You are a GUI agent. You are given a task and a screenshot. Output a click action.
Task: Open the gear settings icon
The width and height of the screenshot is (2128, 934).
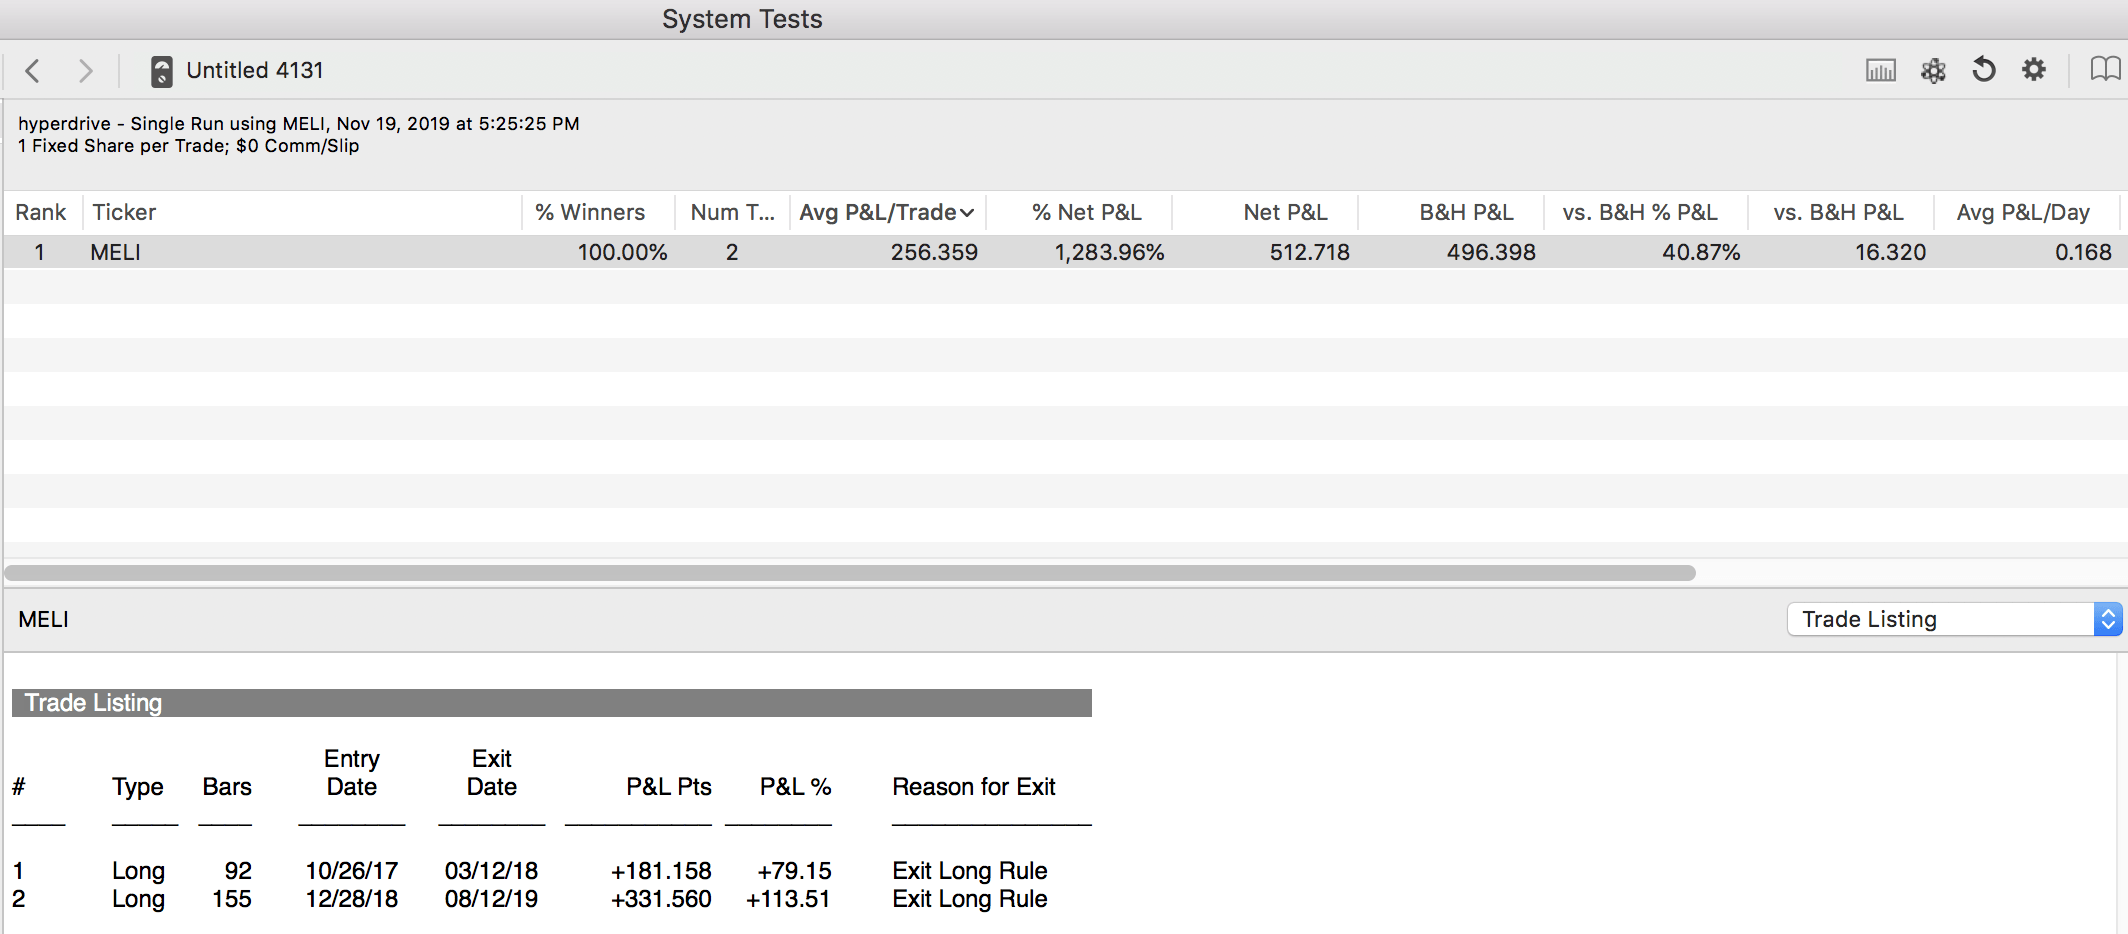click(x=2034, y=70)
